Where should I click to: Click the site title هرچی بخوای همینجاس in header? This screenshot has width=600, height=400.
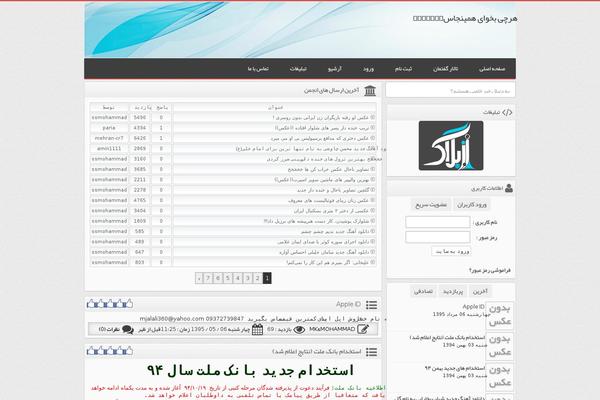(465, 18)
